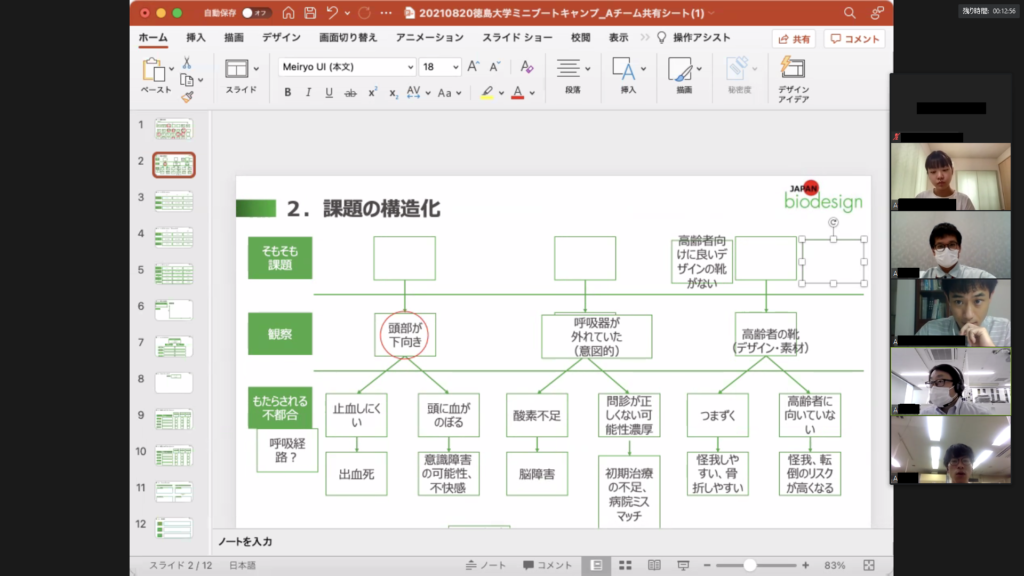Apply subscript formatting
1024x576 pixels.
pos(392,93)
